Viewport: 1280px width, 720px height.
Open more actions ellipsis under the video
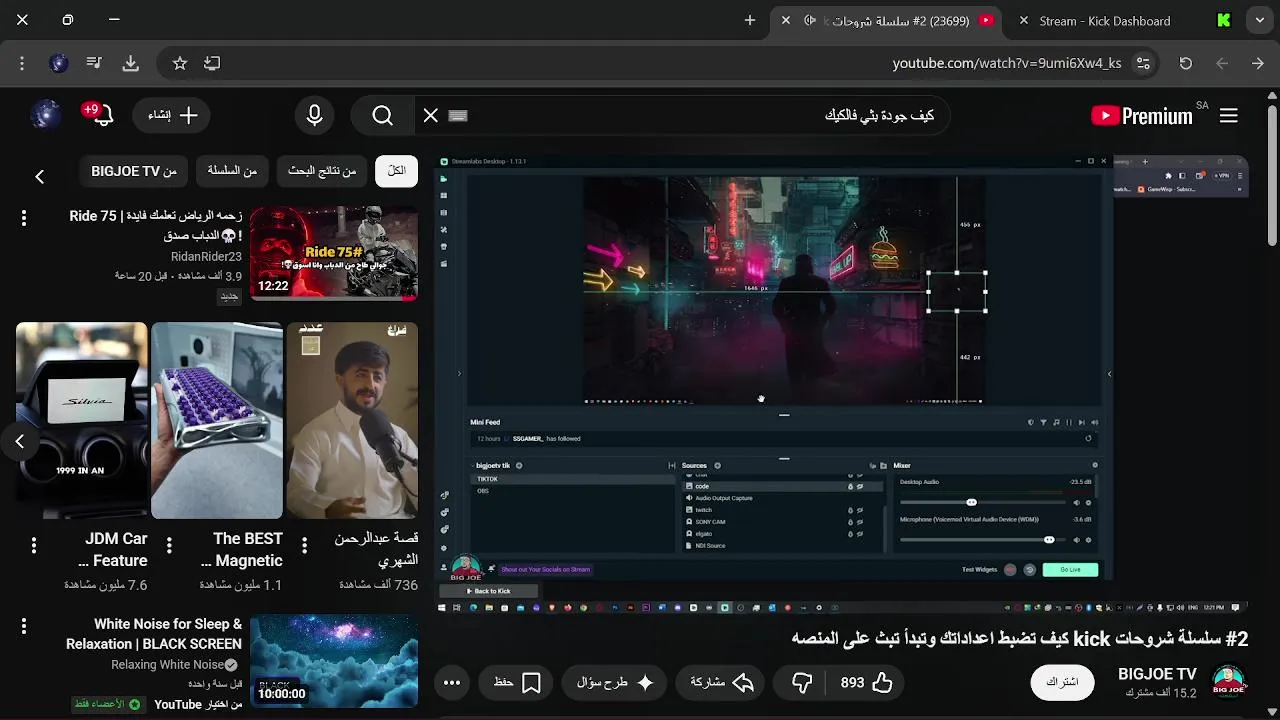pos(452,683)
